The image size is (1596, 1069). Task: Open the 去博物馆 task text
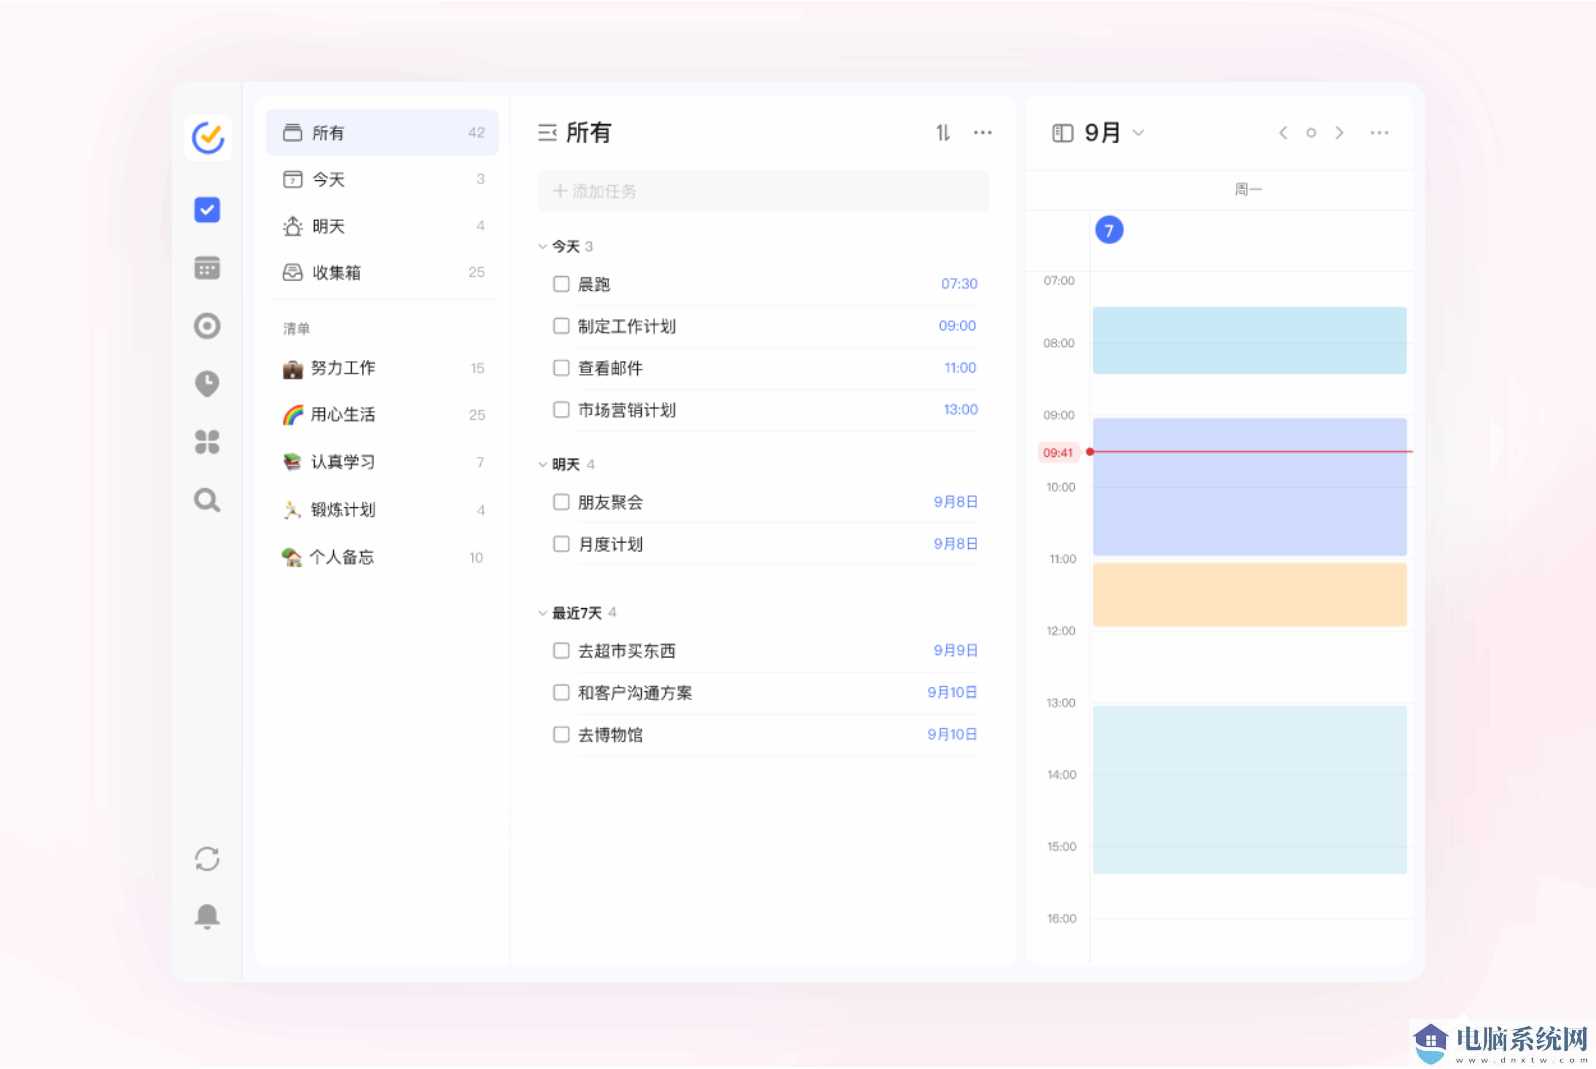[x=610, y=735]
